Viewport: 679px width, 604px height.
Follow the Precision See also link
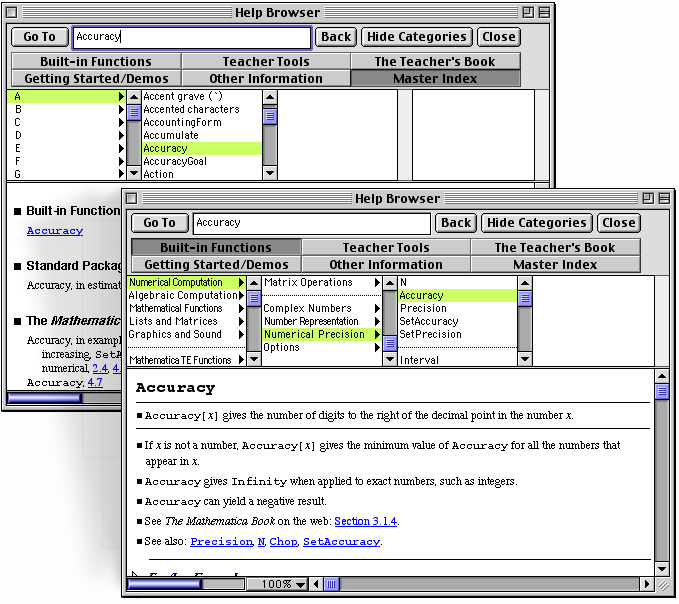pyautogui.click(x=221, y=542)
